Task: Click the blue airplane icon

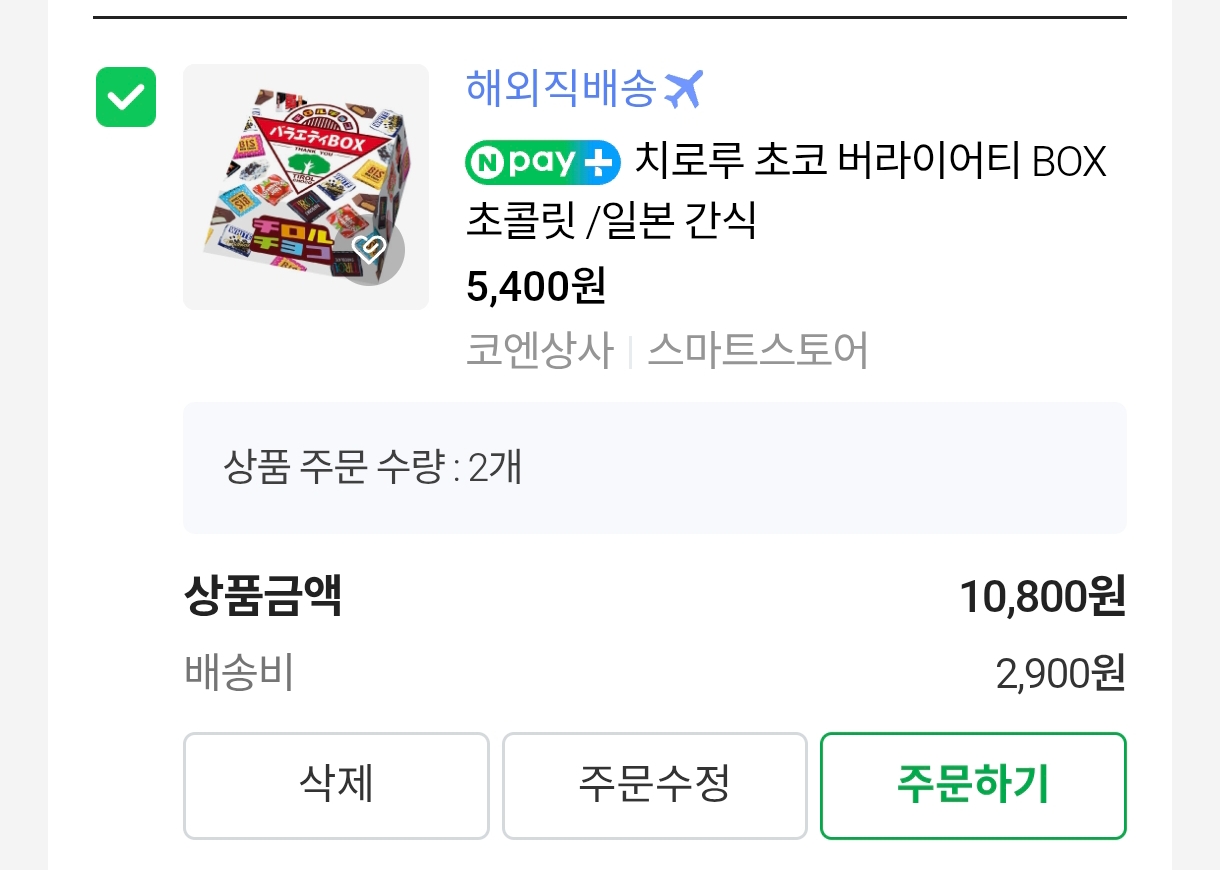Action: pos(684,89)
